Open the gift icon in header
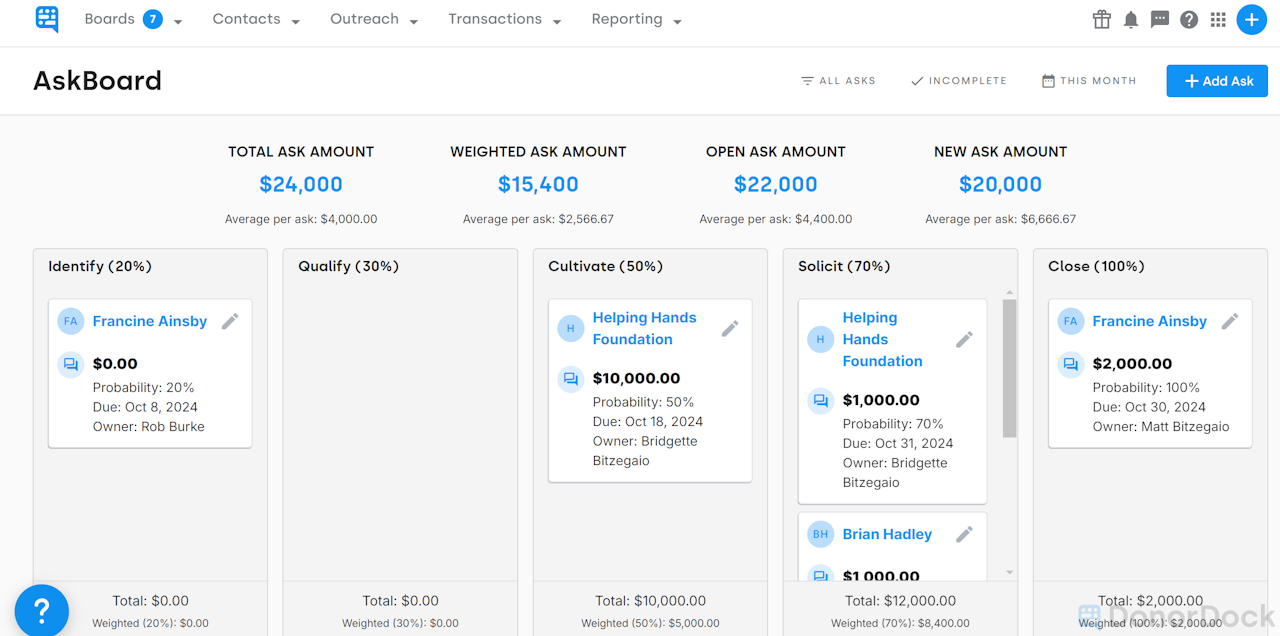 pyautogui.click(x=1102, y=20)
